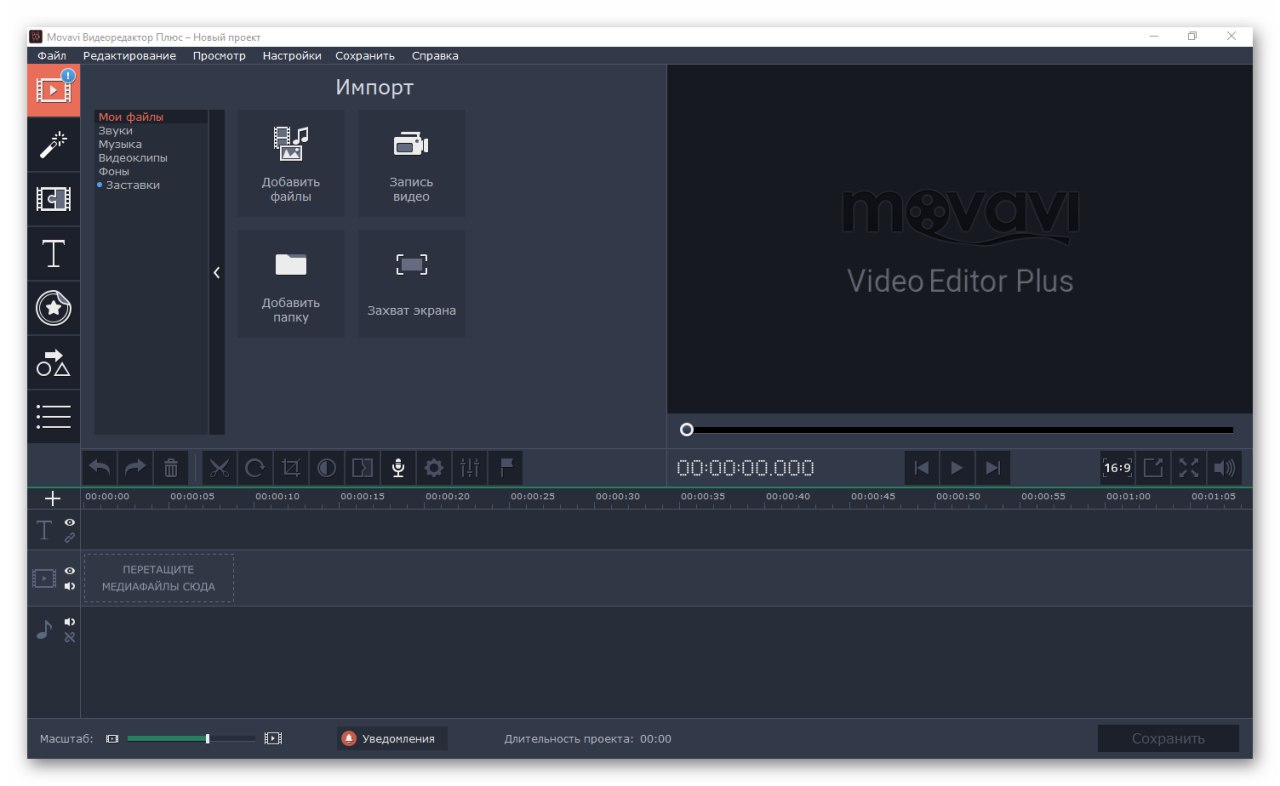Toggle title track link icon
Screen dimensions: 1280x786
click(70, 537)
